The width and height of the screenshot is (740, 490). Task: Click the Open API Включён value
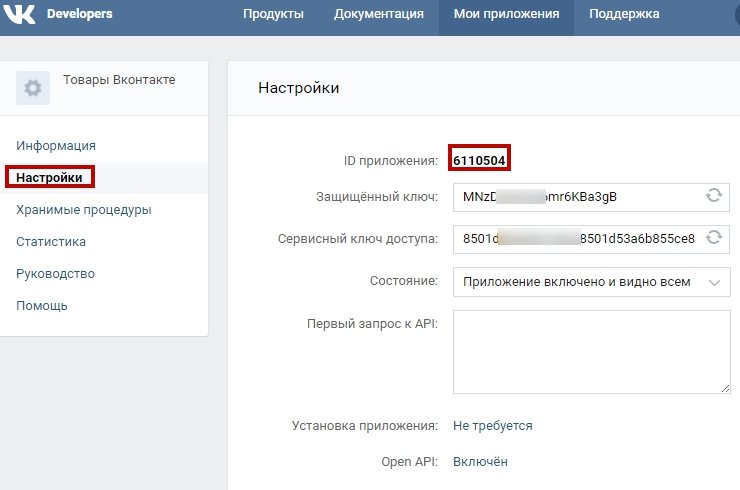tap(480, 462)
